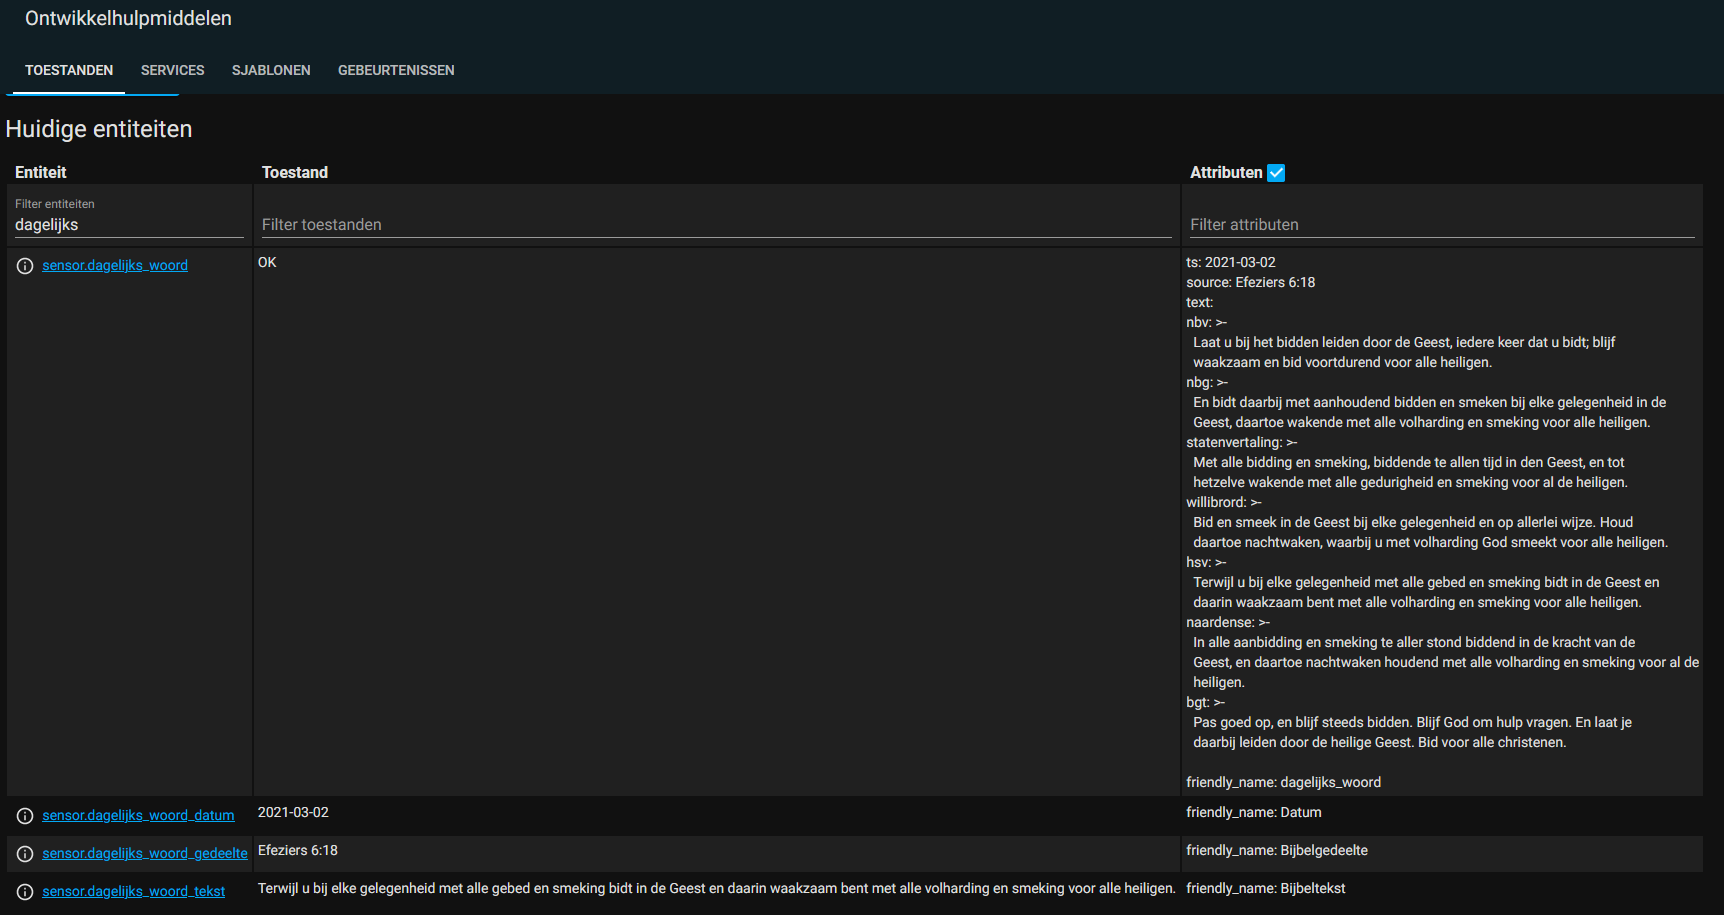The height and width of the screenshot is (915, 1724).
Task: Select the Gebeurtenissen tab
Action: pos(396,70)
